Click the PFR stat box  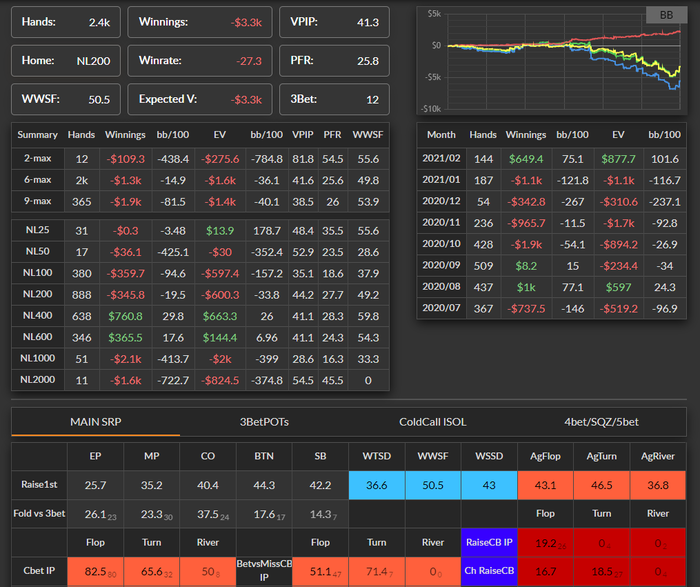tap(334, 61)
